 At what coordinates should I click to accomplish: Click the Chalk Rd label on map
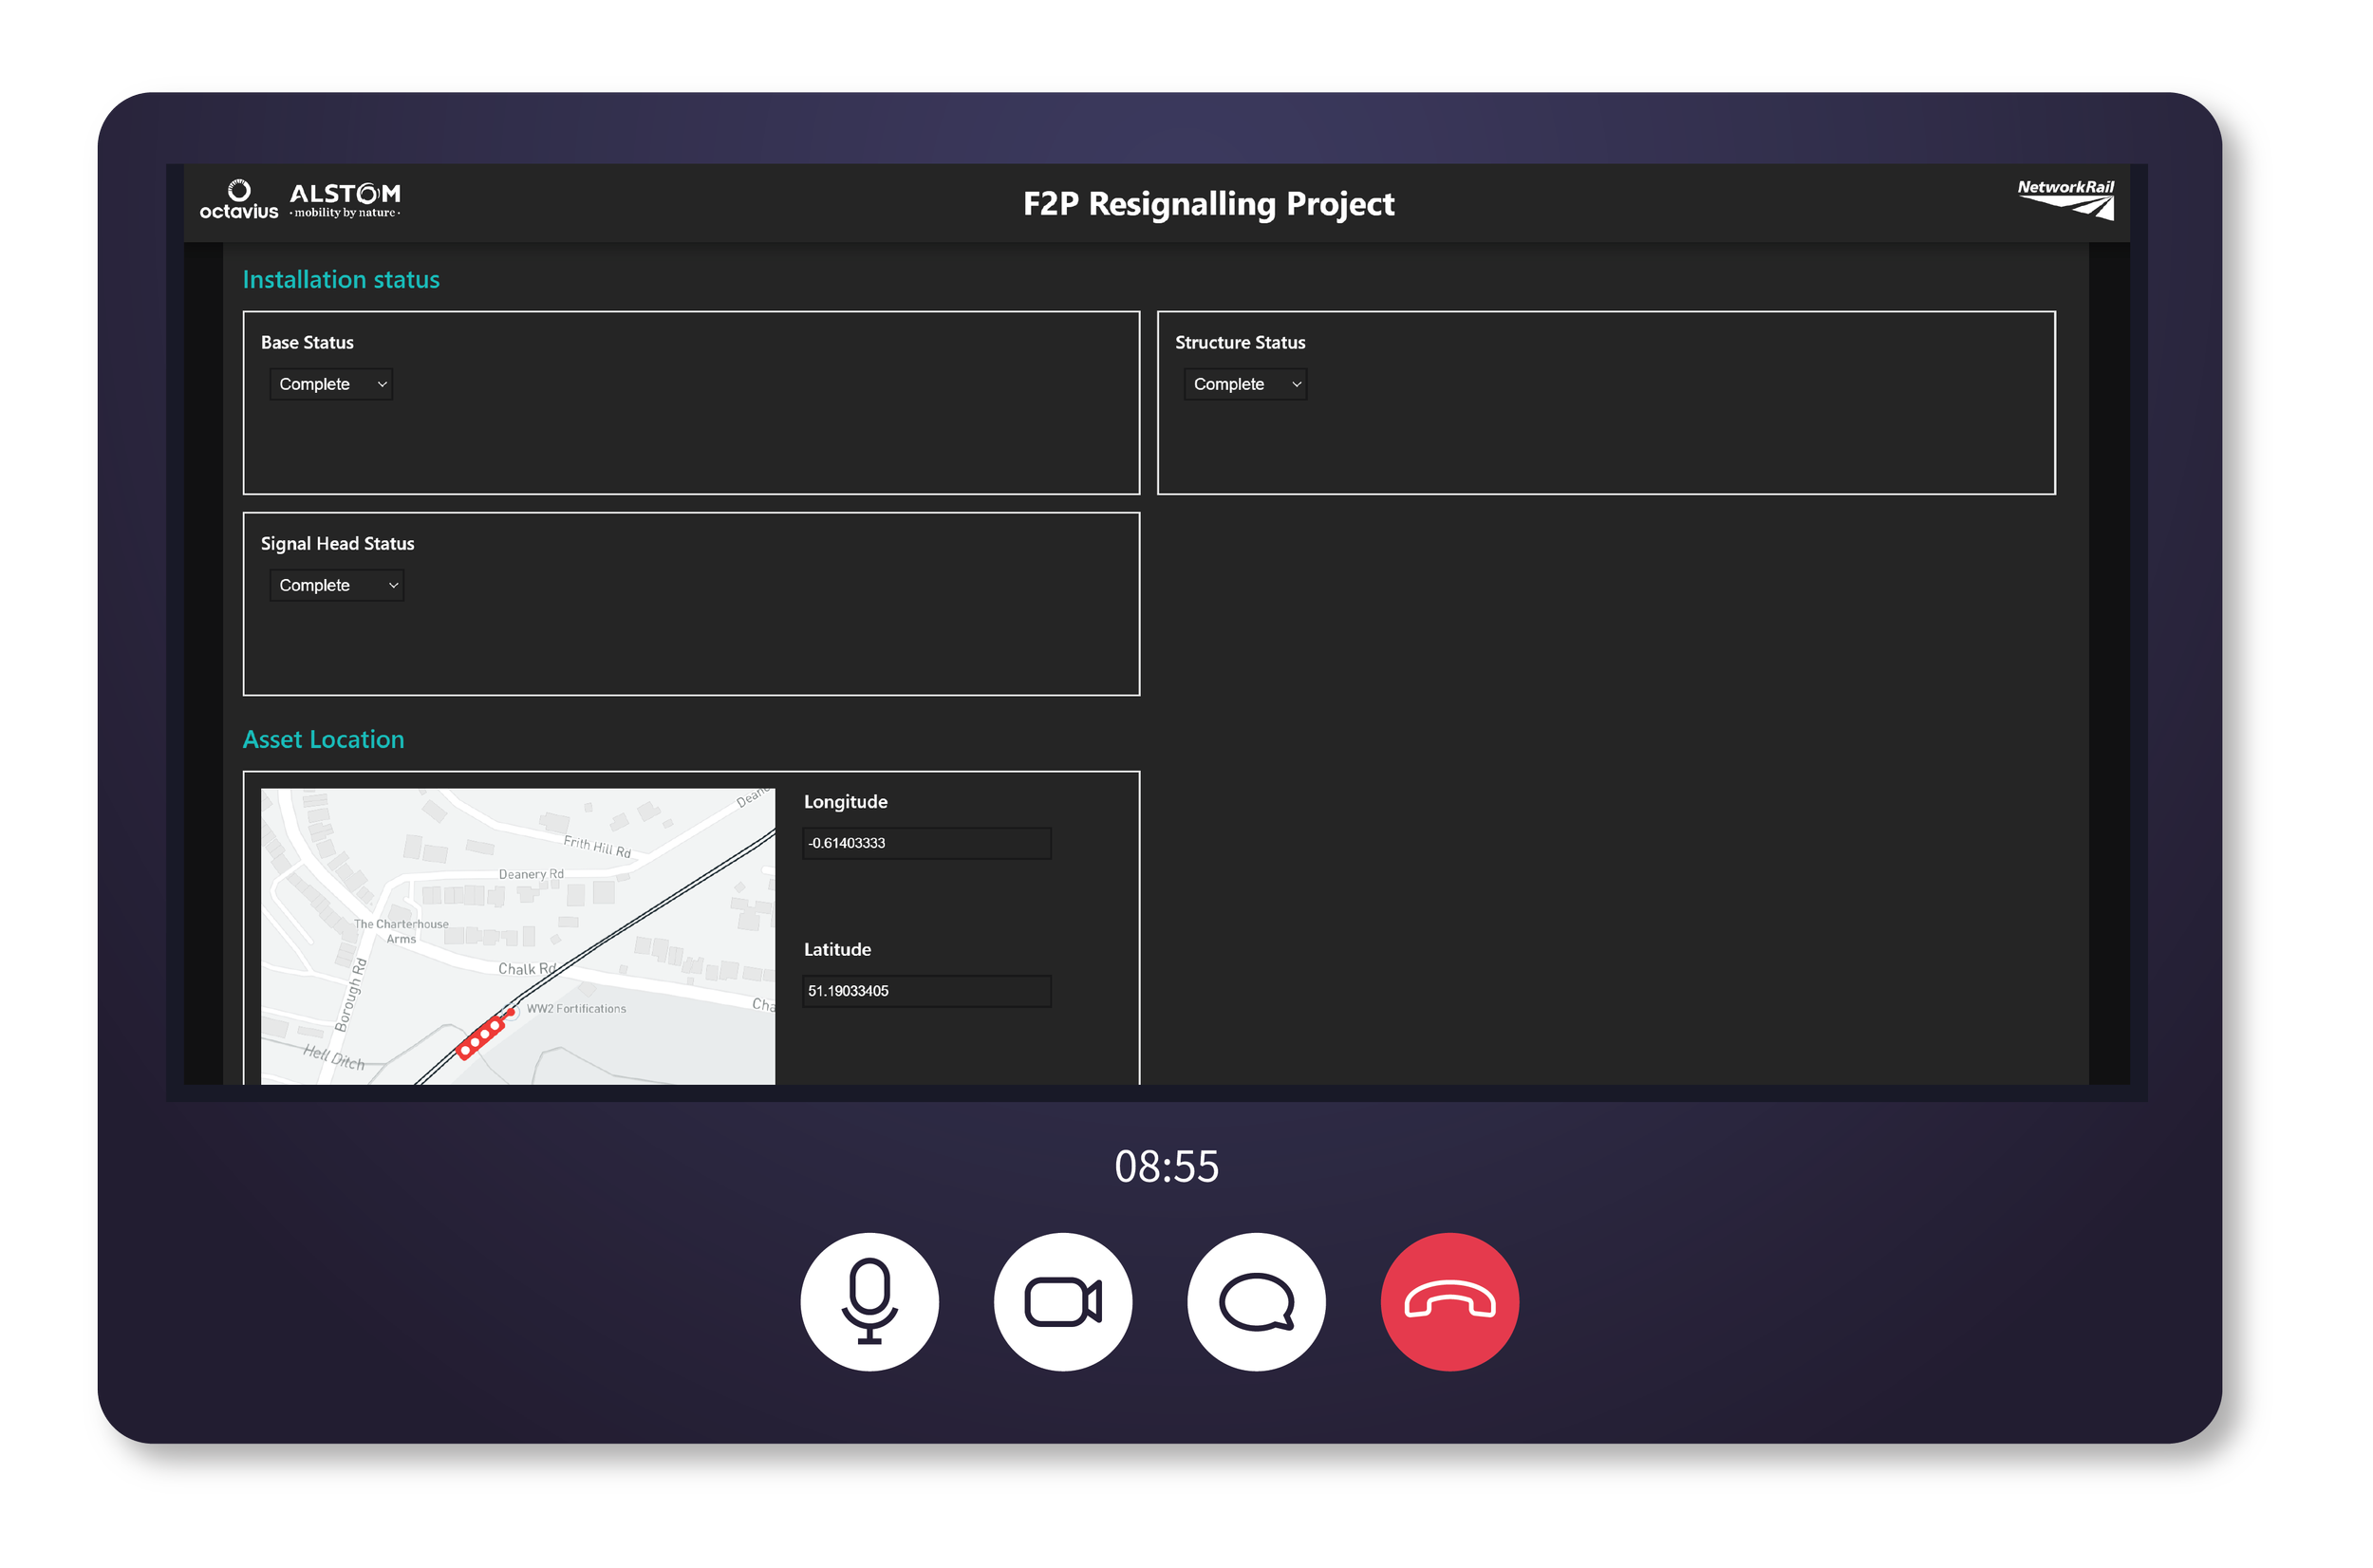525,968
